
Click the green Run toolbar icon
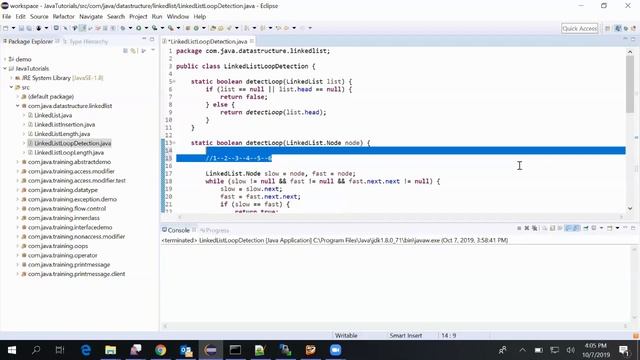point(139,28)
